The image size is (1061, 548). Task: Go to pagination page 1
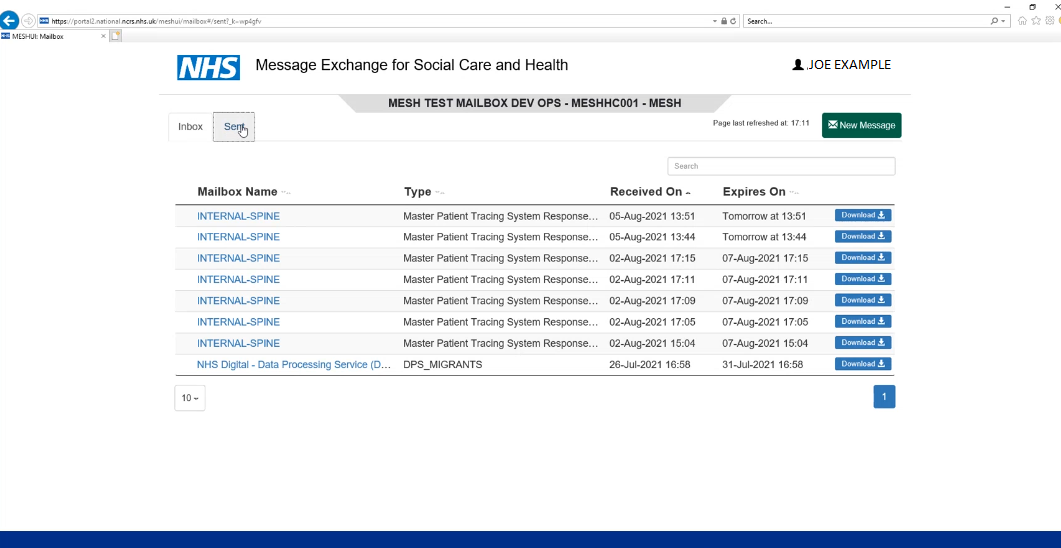click(884, 396)
